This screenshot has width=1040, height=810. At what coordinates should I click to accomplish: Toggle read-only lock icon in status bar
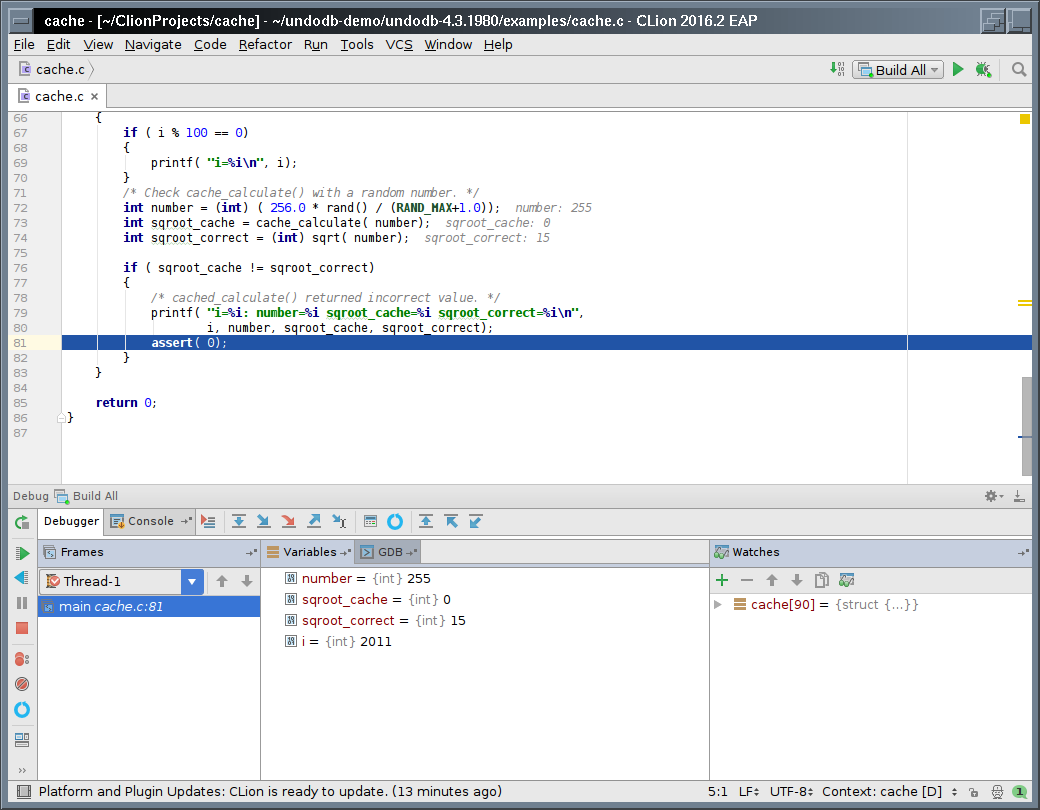click(973, 792)
